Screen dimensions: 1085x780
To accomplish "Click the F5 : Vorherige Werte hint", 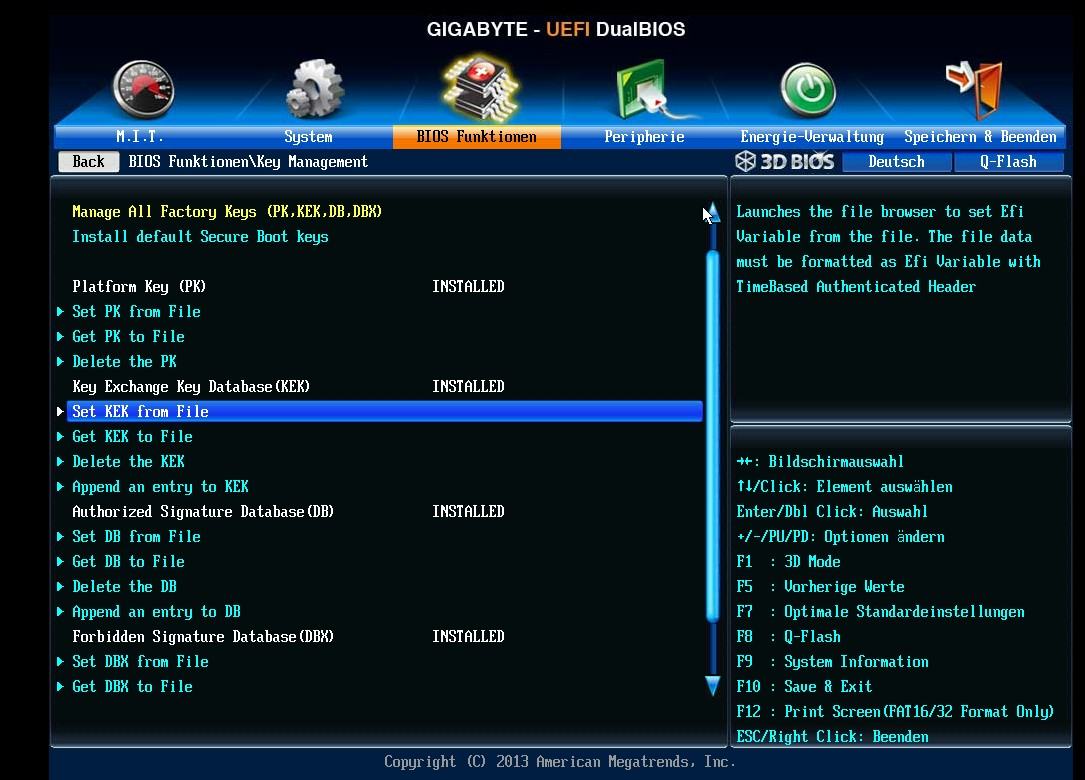I will (x=820, y=586).
